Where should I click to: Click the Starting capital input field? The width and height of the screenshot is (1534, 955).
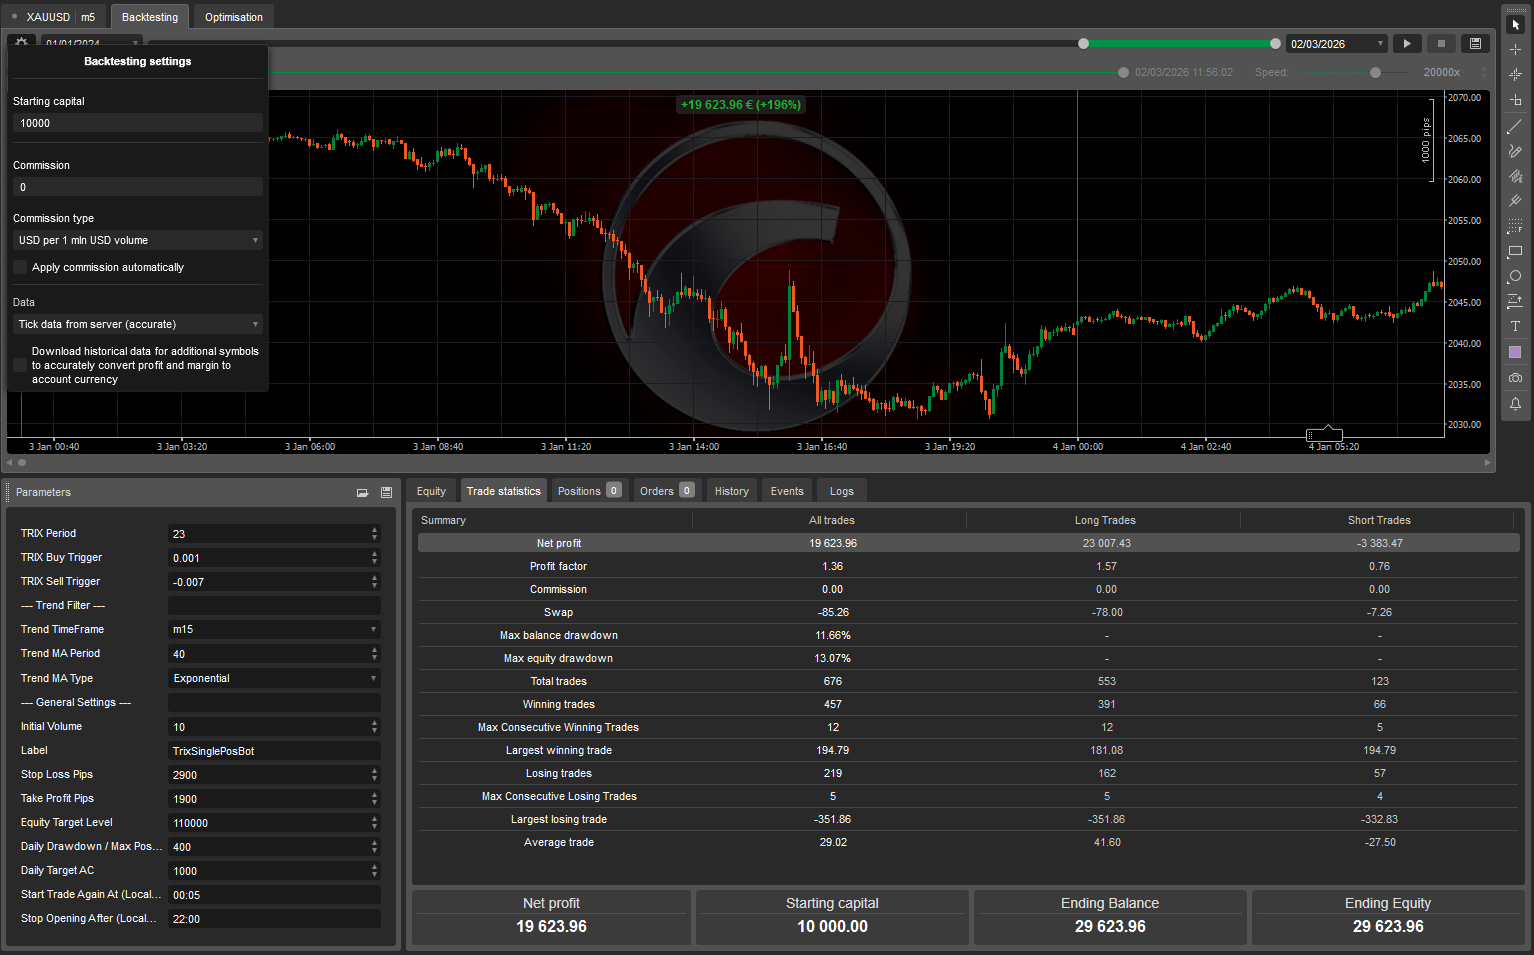[x=137, y=124]
